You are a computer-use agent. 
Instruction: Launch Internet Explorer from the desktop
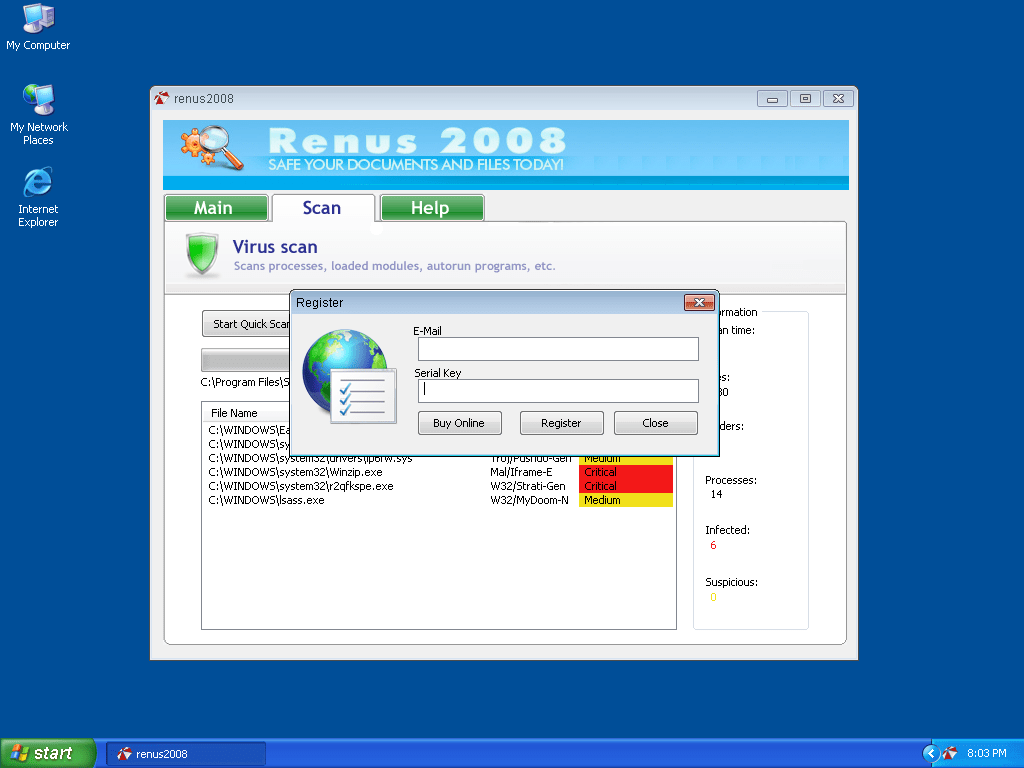click(38, 183)
